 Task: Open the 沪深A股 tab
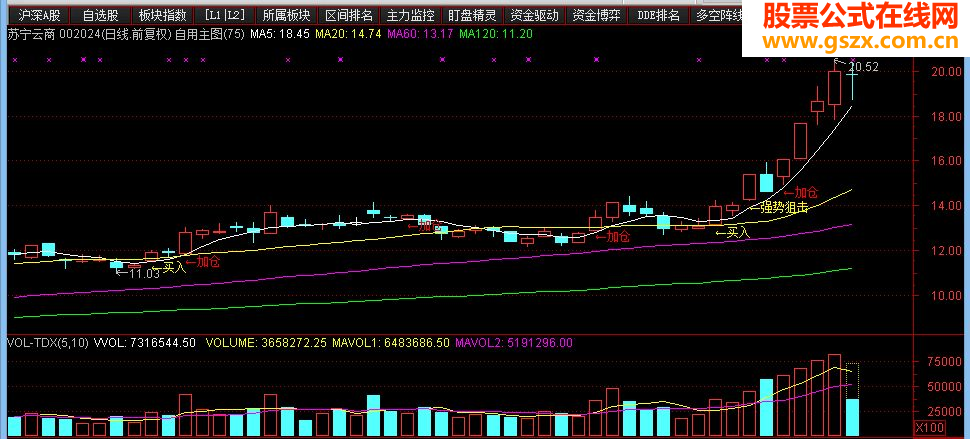coord(38,15)
